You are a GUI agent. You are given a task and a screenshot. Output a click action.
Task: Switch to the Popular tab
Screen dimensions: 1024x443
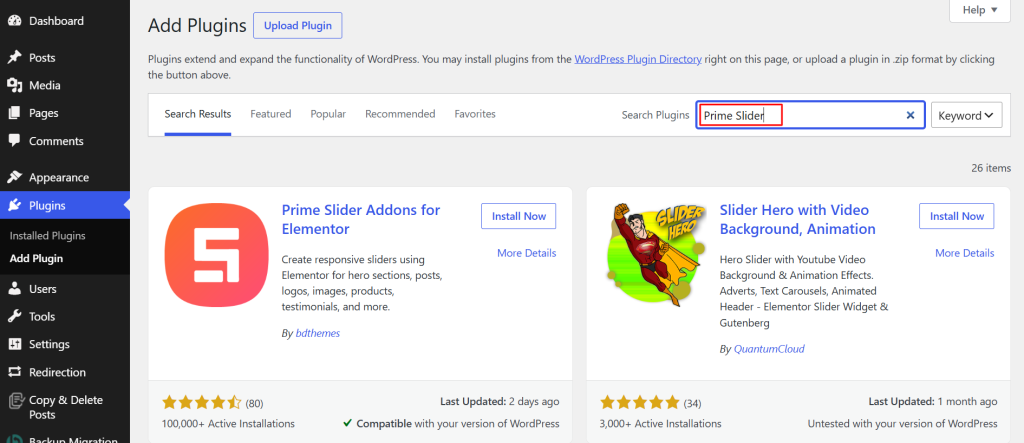point(328,114)
